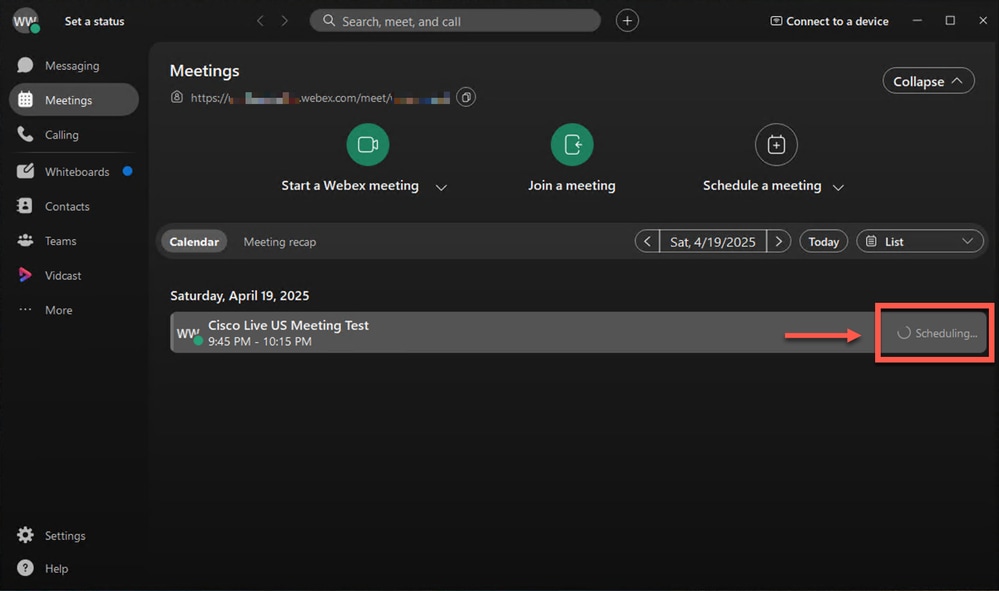This screenshot has width=999, height=591.
Task: Click the Scheduling... status indicator
Action: [x=937, y=333]
